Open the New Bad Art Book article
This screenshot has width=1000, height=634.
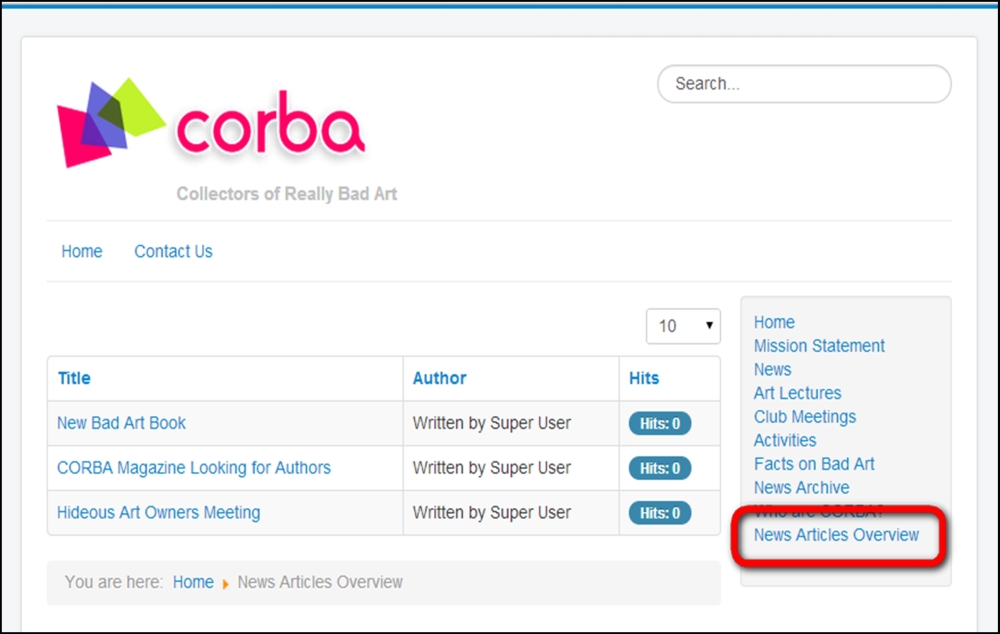121,423
